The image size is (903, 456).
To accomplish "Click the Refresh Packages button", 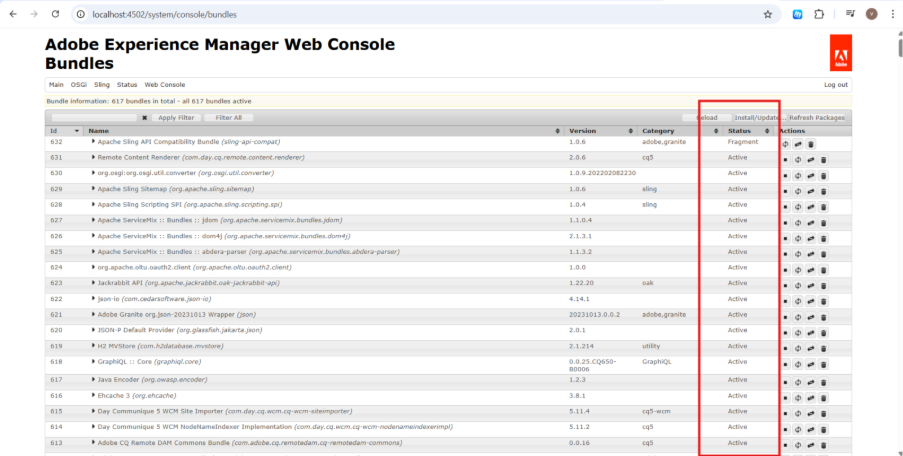I will pyautogui.click(x=817, y=117).
